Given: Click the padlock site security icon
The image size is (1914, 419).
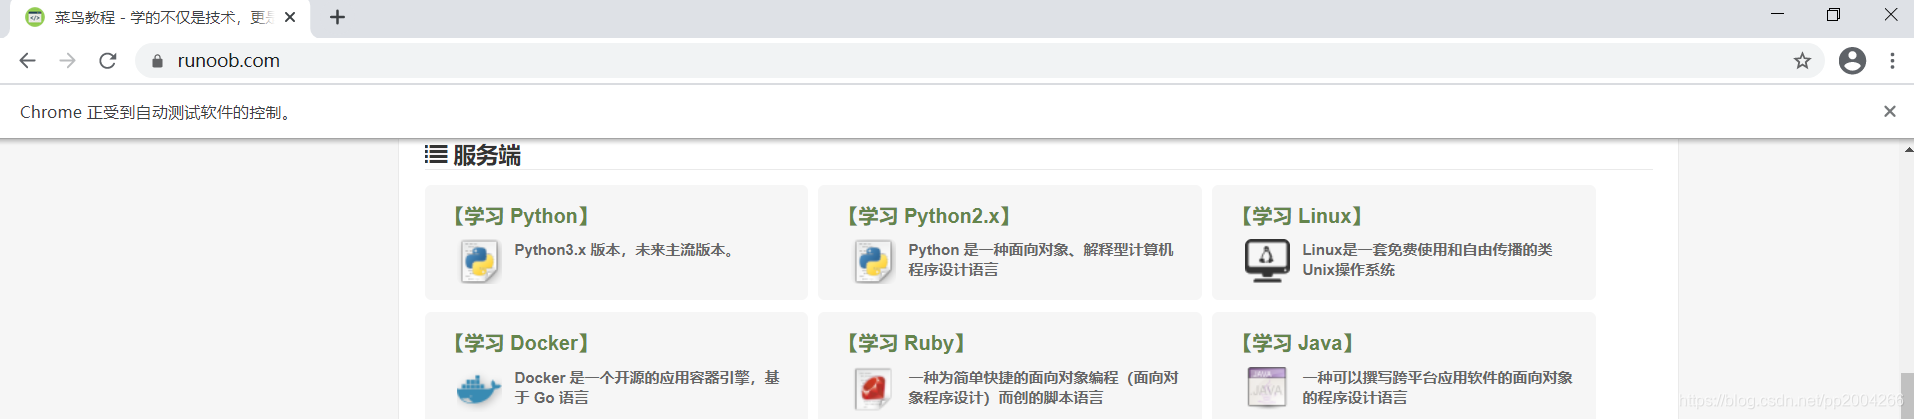Looking at the screenshot, I should coord(157,61).
